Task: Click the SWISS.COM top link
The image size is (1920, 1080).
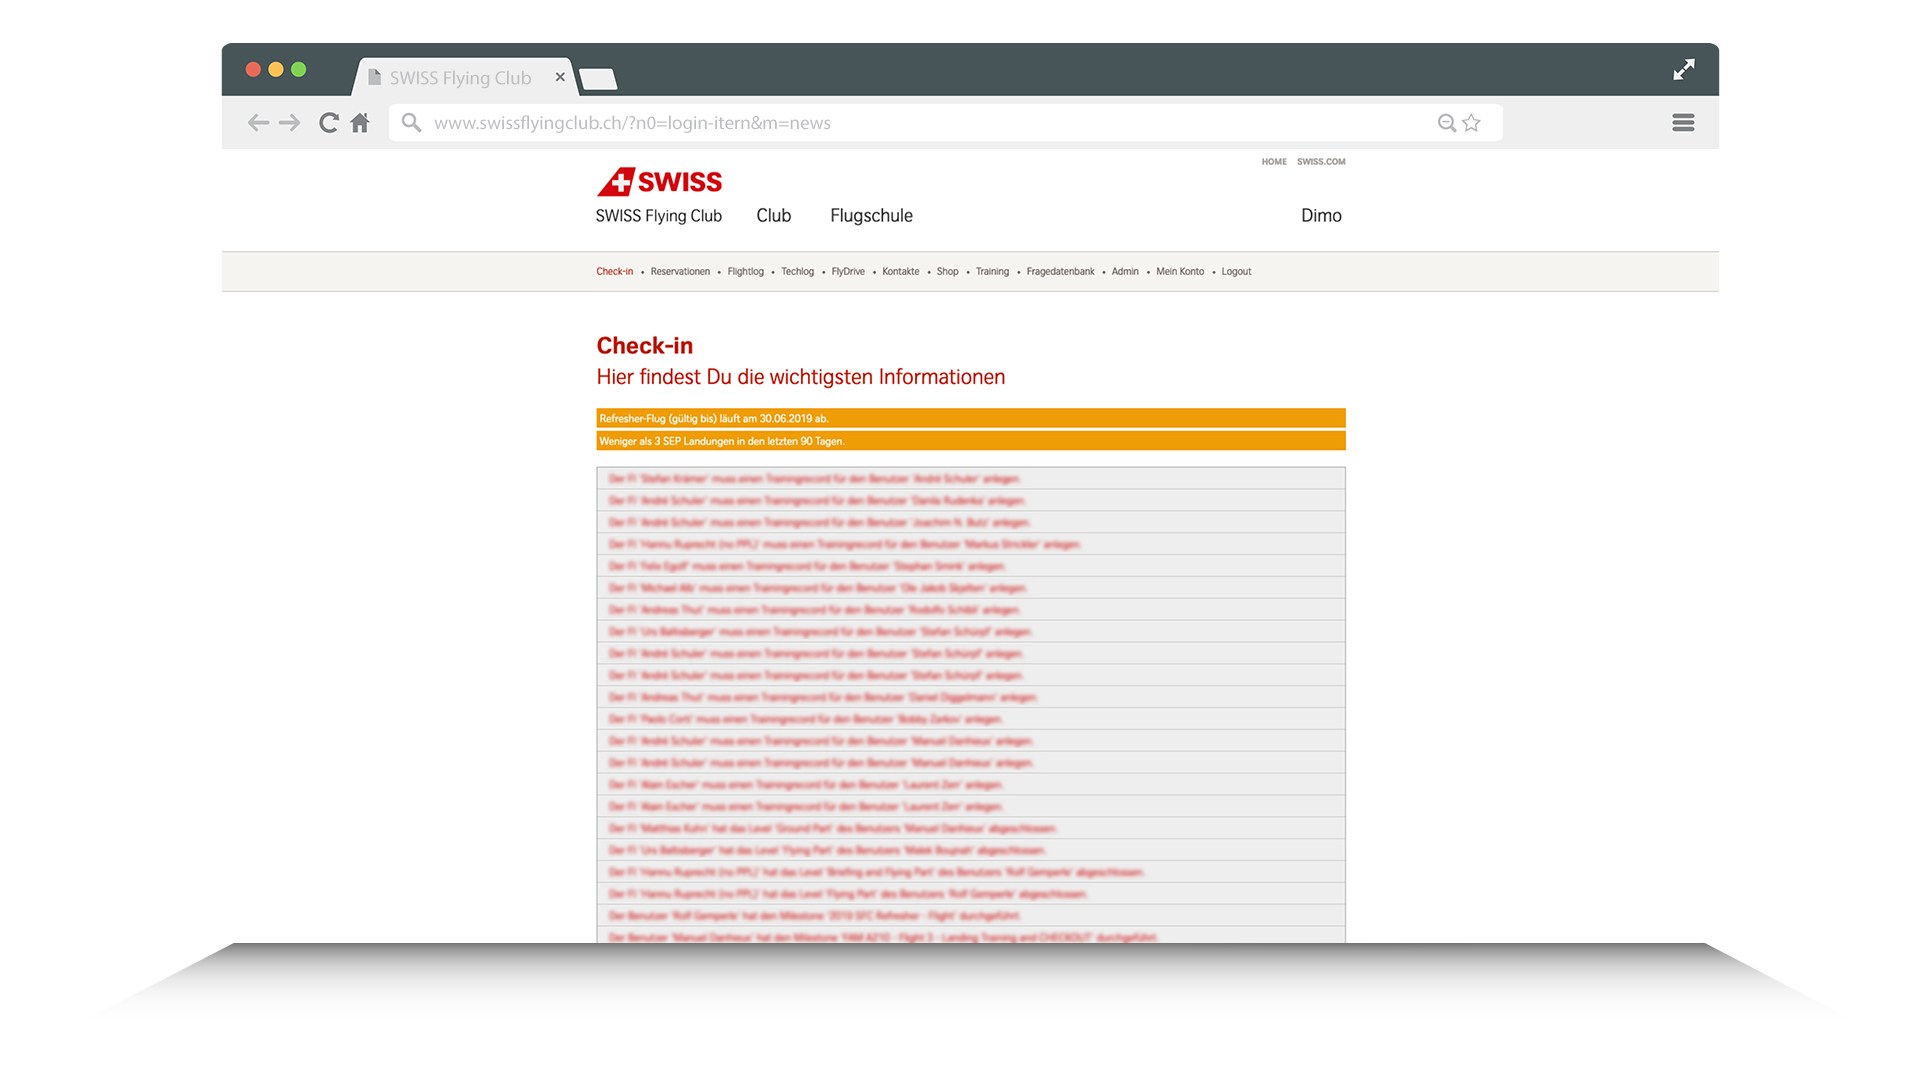Action: (1321, 162)
